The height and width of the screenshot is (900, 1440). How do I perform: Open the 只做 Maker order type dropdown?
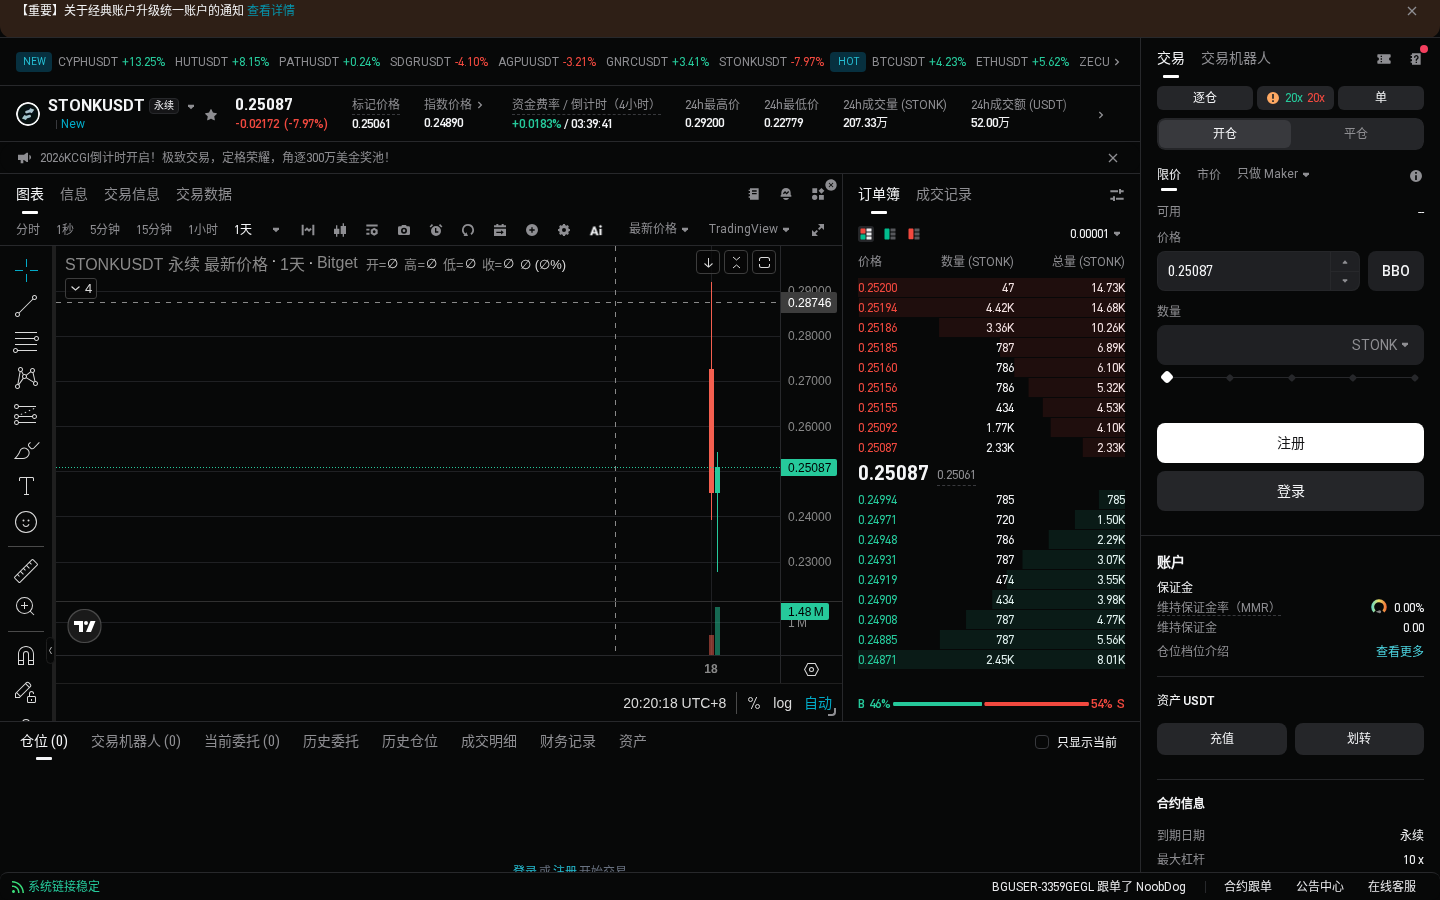click(x=1273, y=174)
